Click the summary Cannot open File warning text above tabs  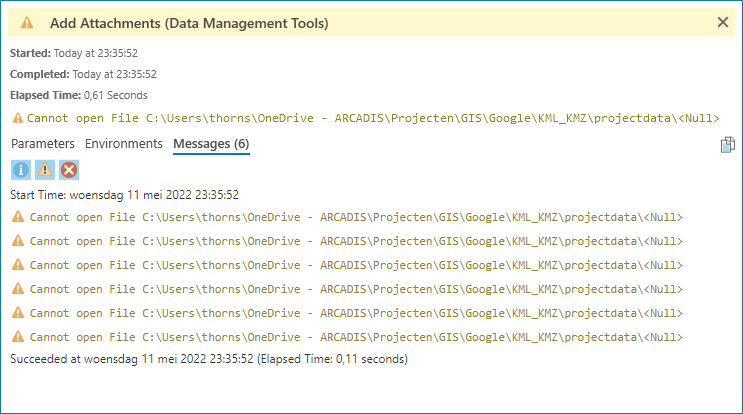[373, 118]
